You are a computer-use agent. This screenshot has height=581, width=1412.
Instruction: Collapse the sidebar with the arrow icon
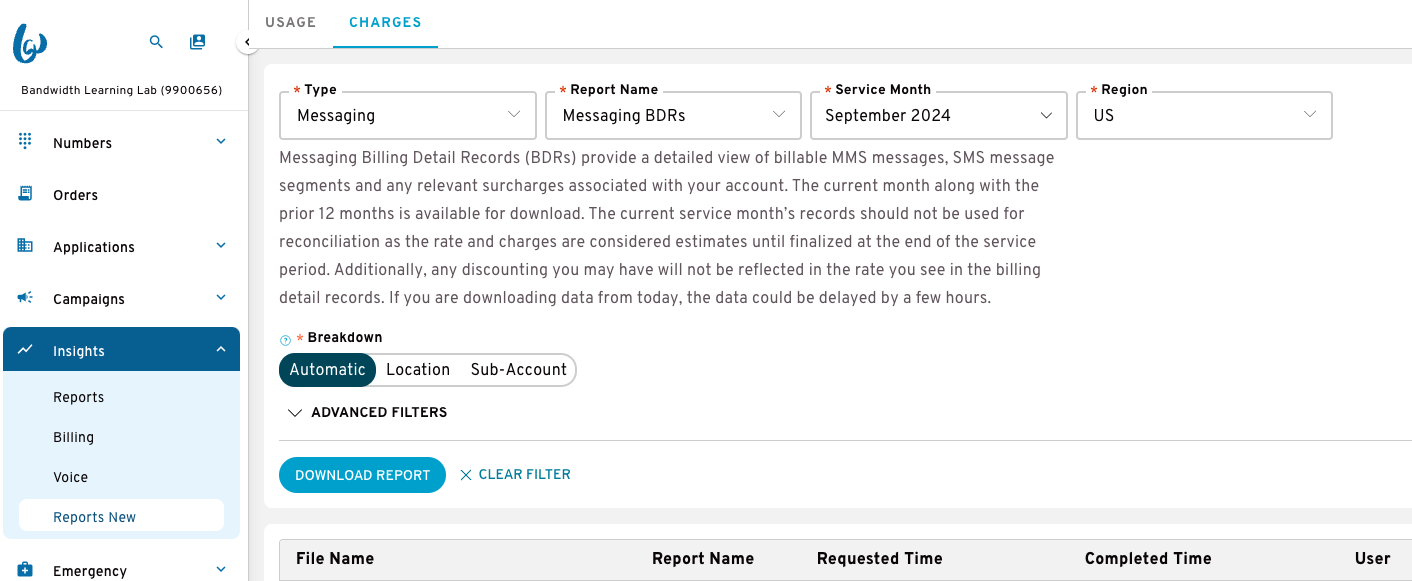click(x=246, y=42)
